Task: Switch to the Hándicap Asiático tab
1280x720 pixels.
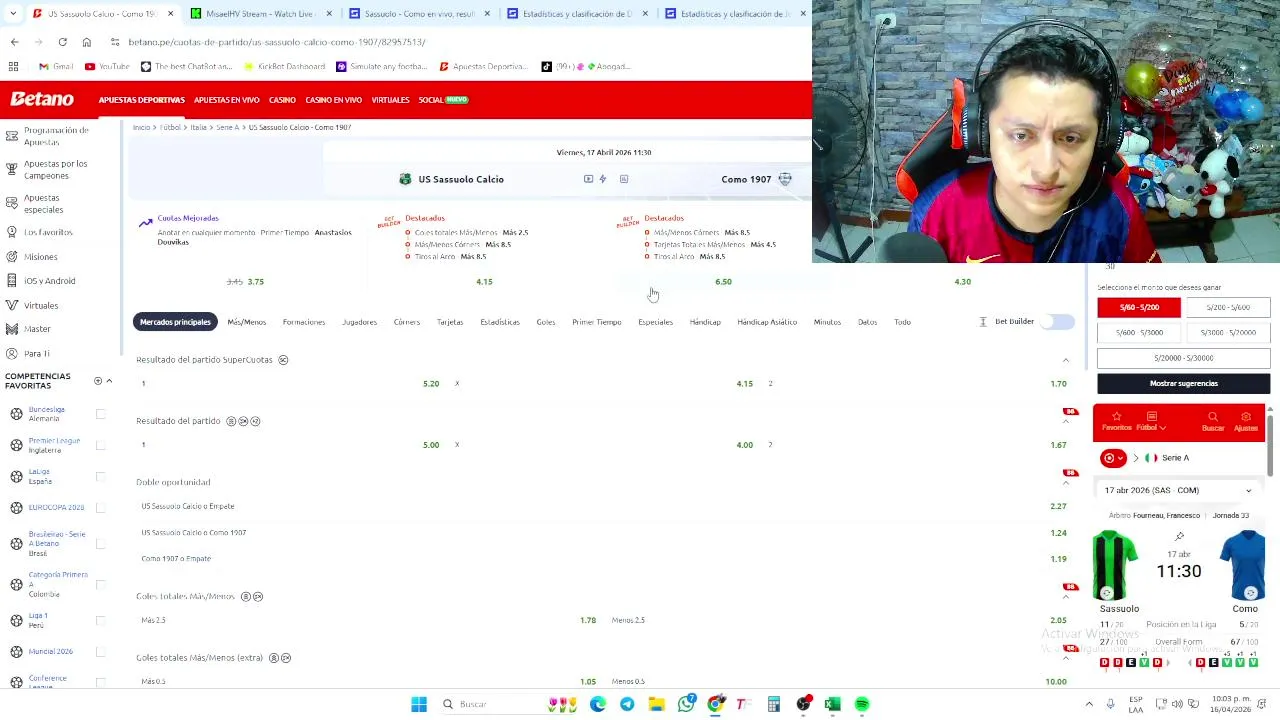Action: [x=767, y=322]
